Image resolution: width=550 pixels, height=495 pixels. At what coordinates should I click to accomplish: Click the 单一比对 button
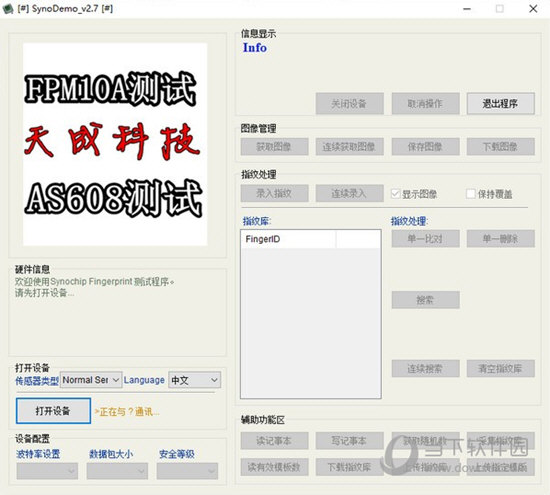point(425,239)
